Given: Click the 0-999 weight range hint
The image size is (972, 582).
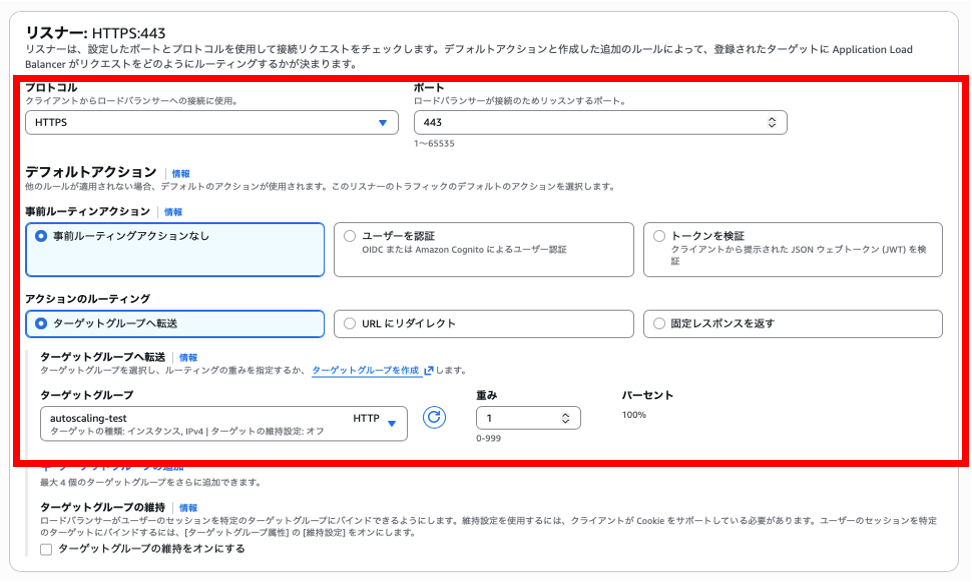Looking at the screenshot, I should (488, 438).
